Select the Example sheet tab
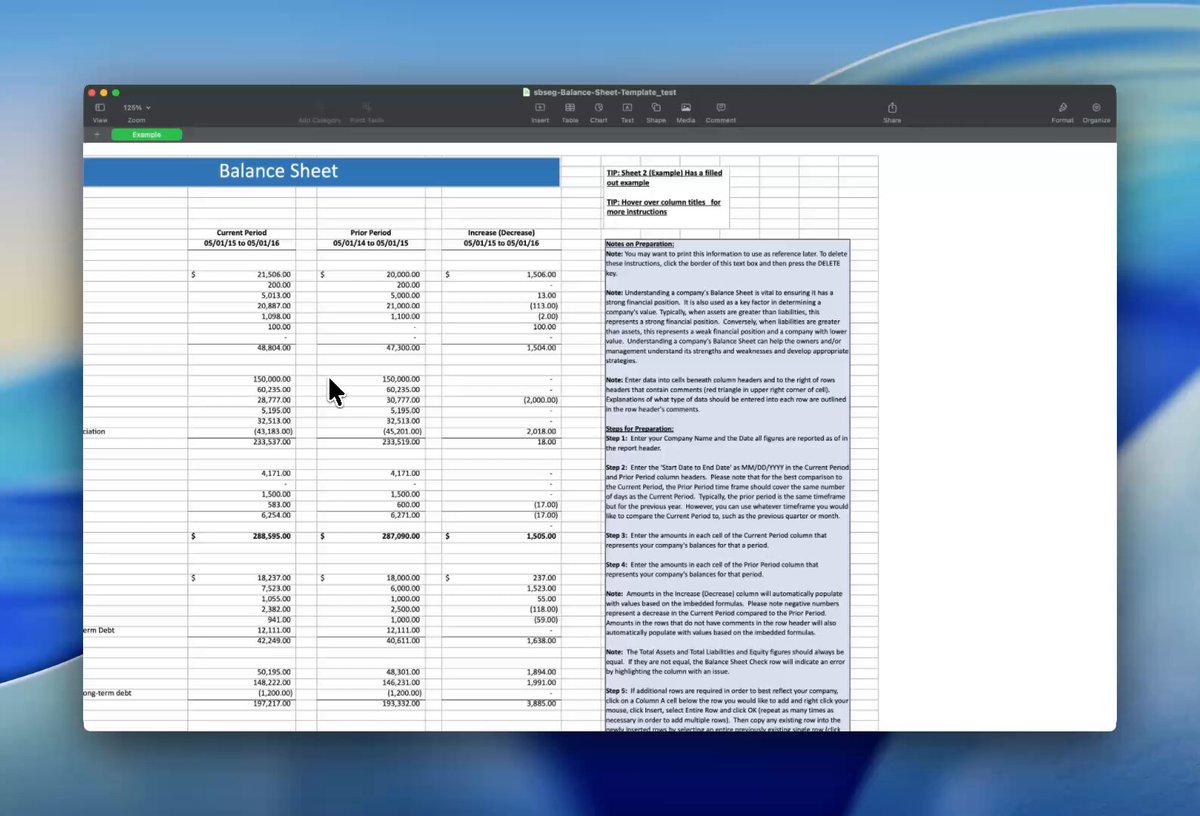 pos(146,134)
